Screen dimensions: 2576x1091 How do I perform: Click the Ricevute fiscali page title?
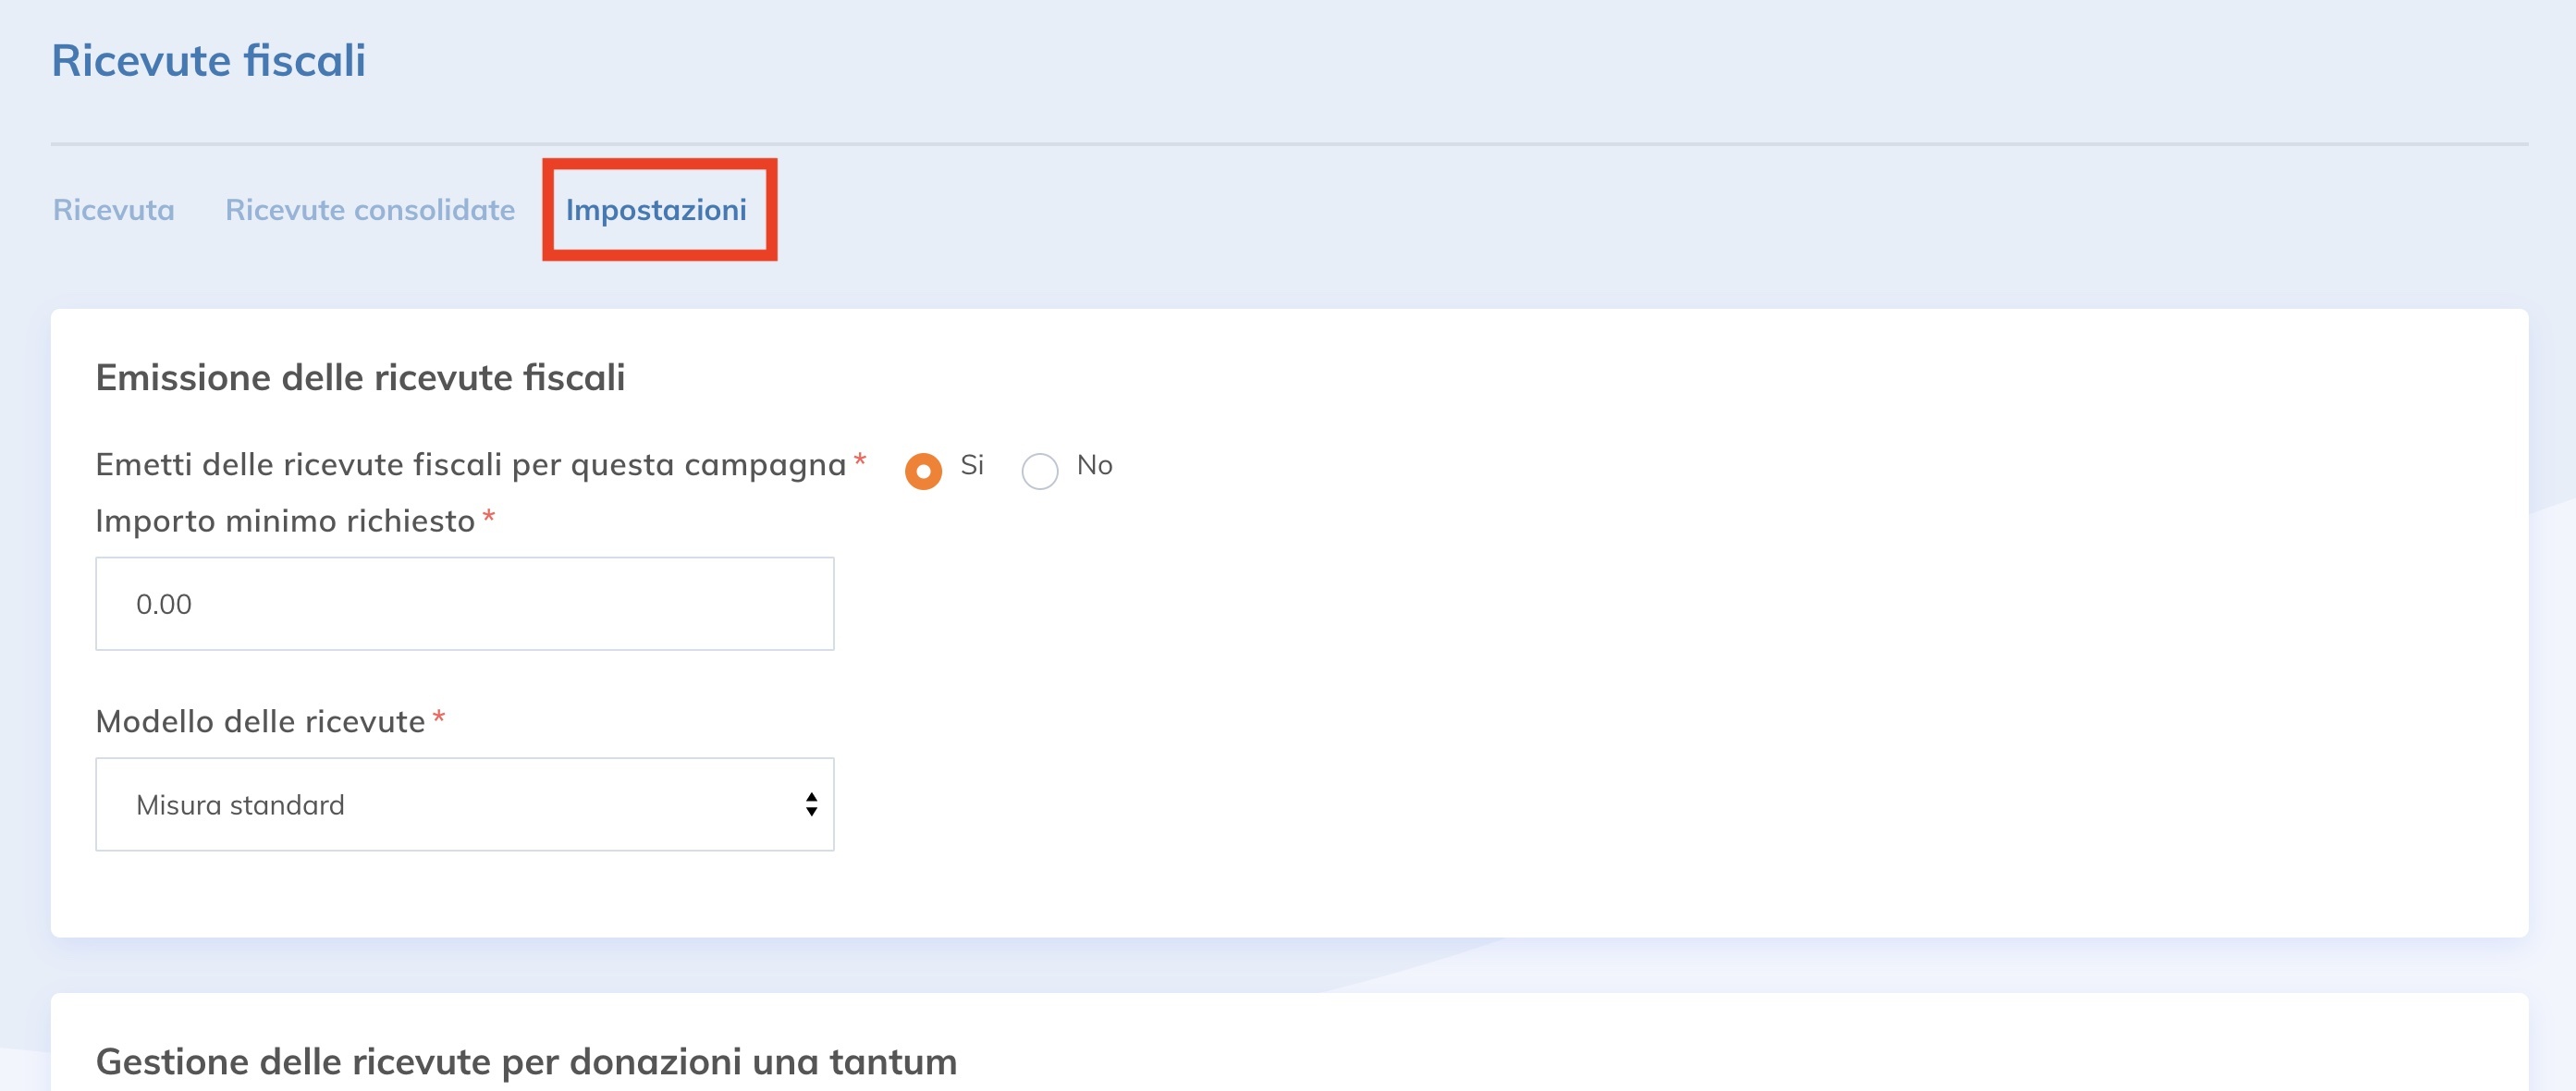[208, 60]
